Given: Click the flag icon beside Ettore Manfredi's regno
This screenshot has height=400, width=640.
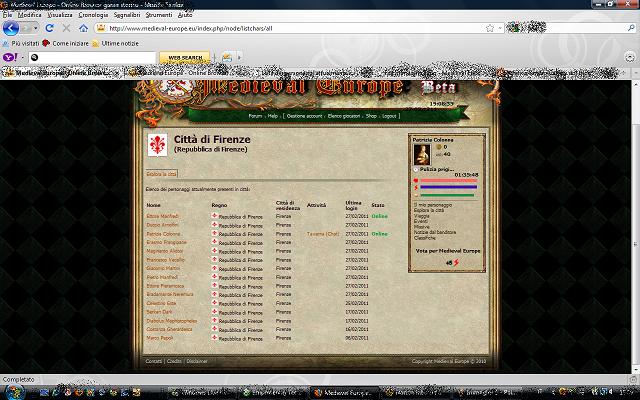Looking at the screenshot, I should coord(214,216).
